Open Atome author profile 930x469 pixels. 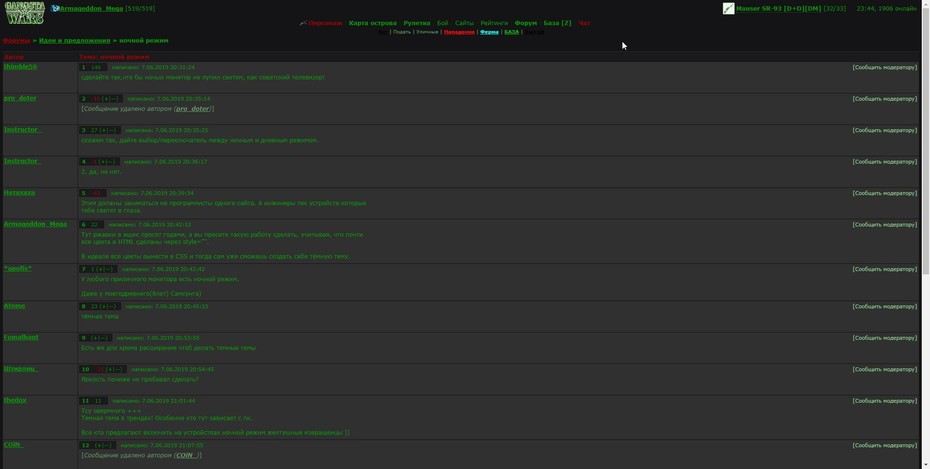(14, 306)
